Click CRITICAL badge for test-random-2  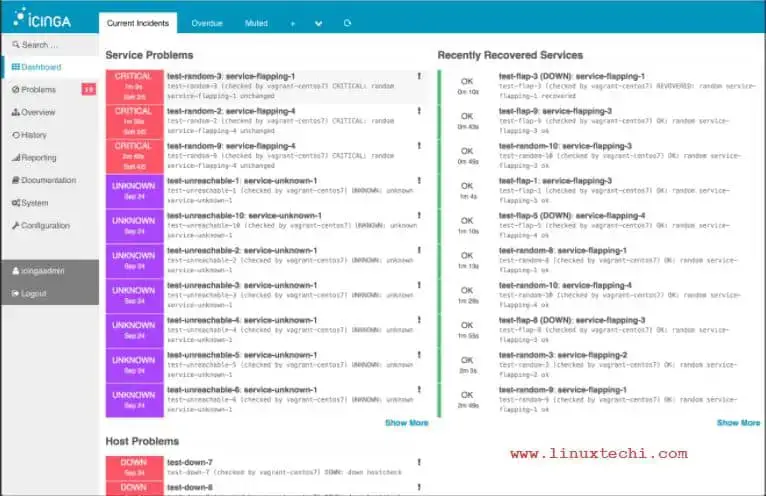134,121
